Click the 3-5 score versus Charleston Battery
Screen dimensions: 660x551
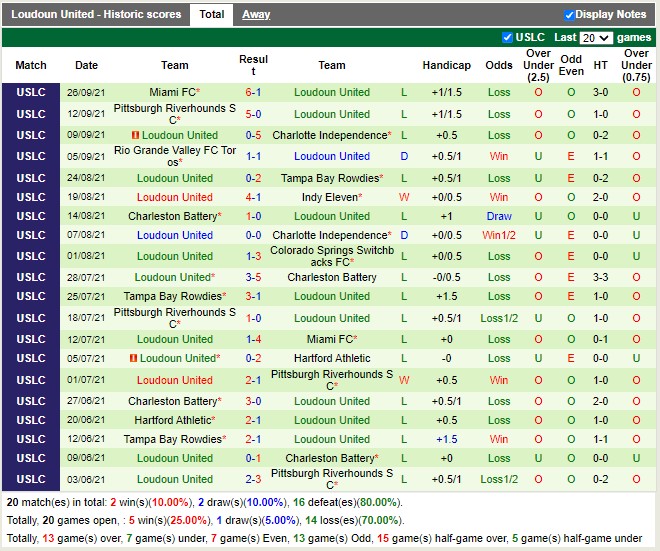click(x=253, y=277)
